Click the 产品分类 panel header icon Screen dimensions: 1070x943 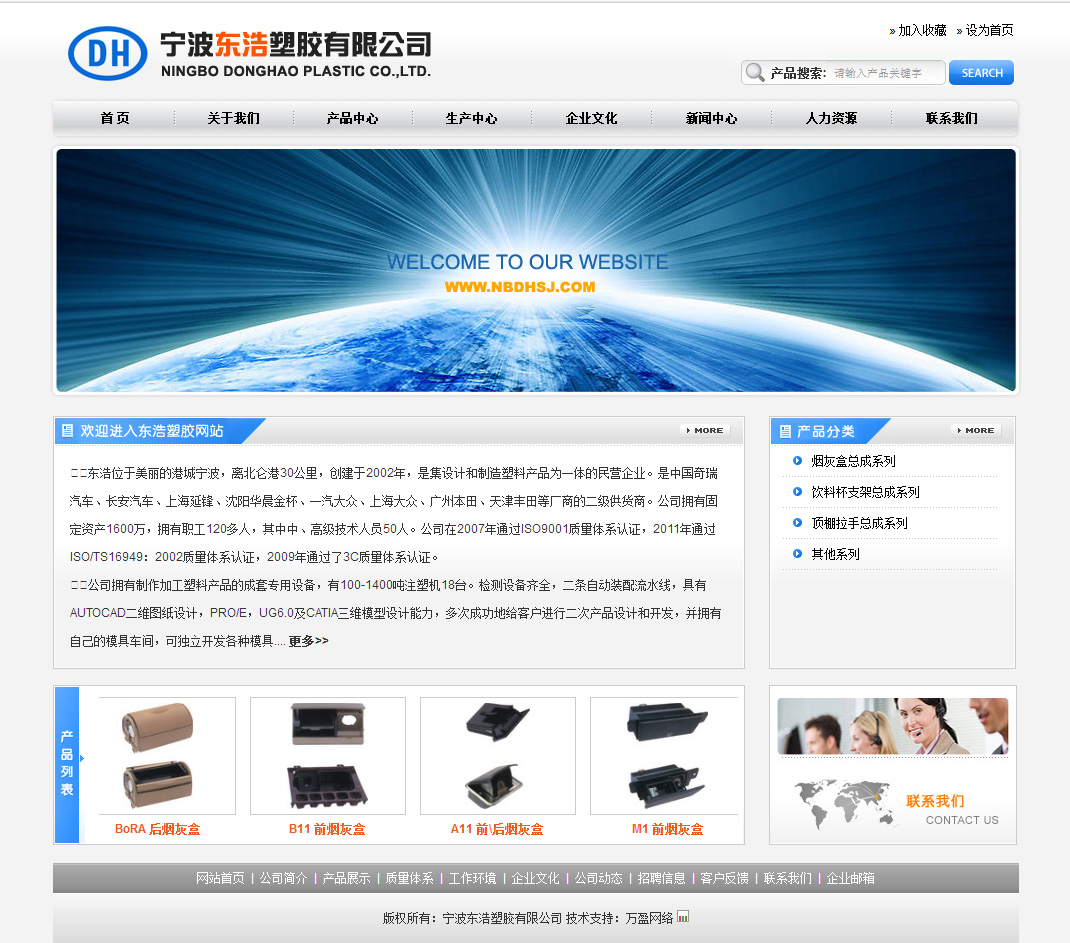[783, 431]
